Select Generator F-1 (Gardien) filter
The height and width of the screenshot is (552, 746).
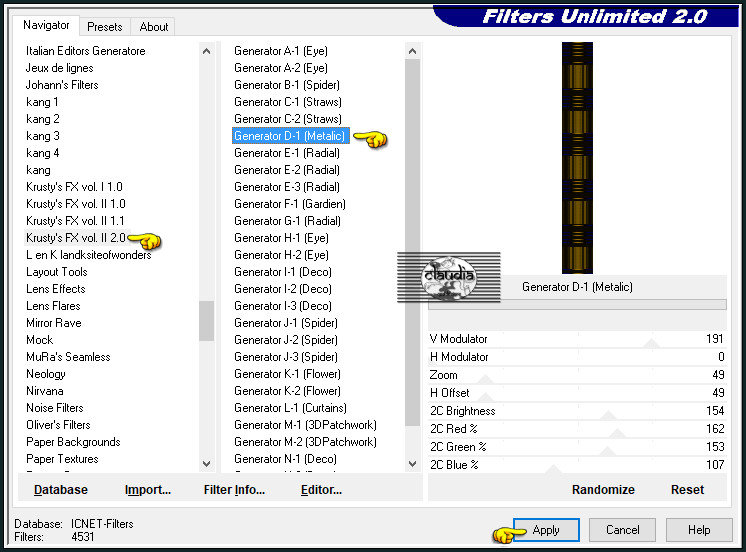click(x=290, y=204)
